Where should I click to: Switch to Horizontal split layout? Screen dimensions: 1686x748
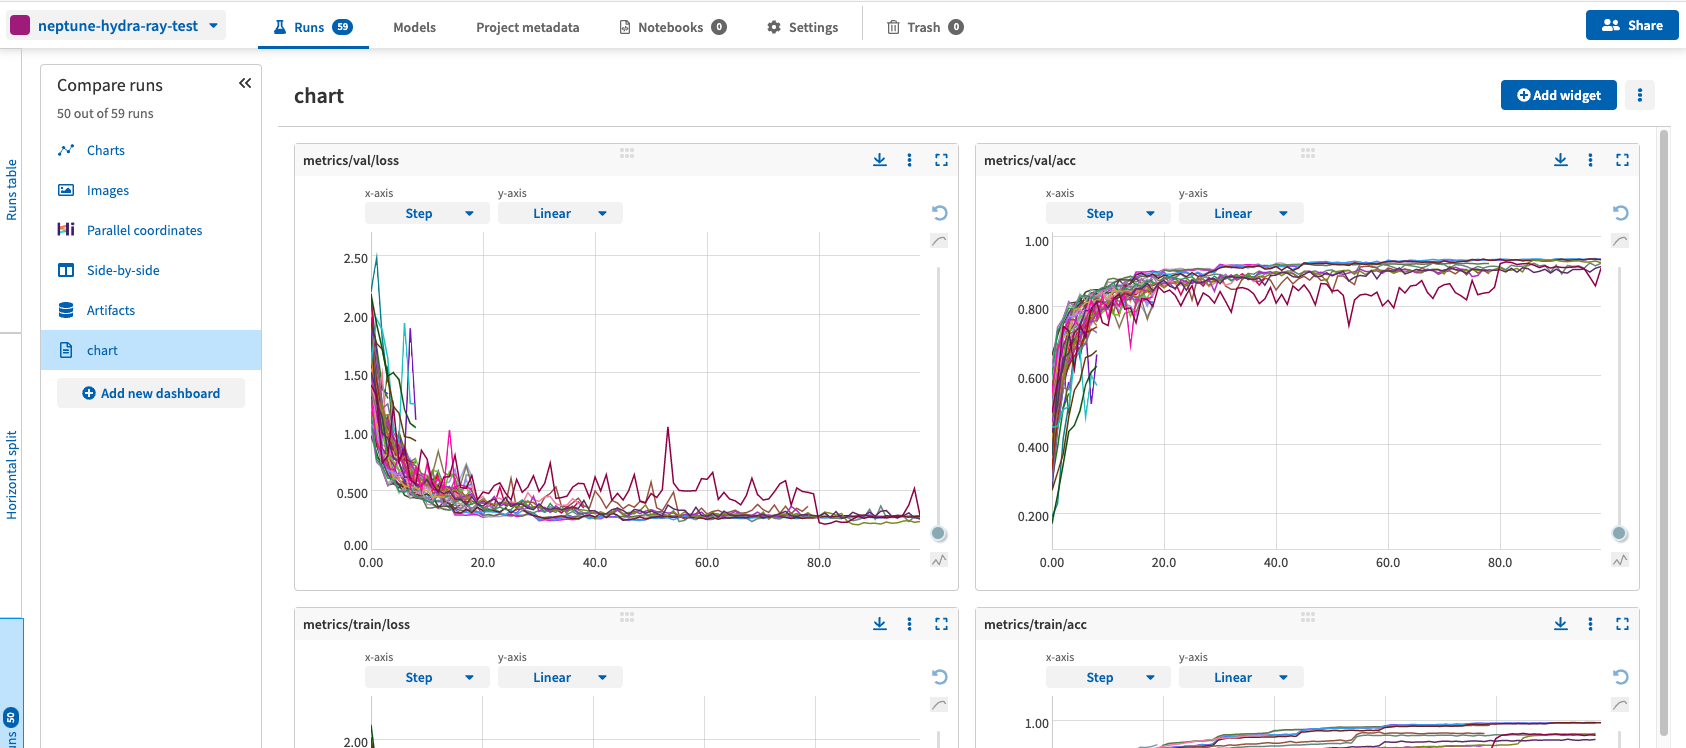point(11,475)
